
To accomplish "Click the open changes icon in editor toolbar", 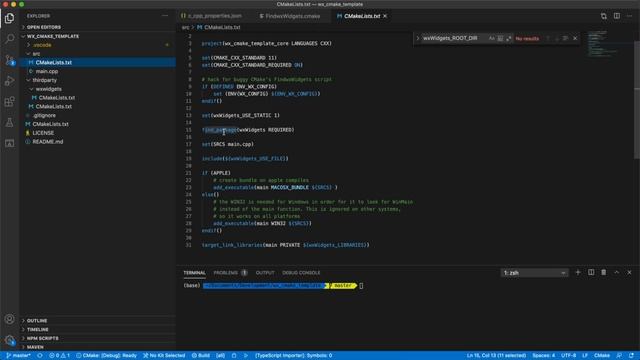I will (x=604, y=16).
